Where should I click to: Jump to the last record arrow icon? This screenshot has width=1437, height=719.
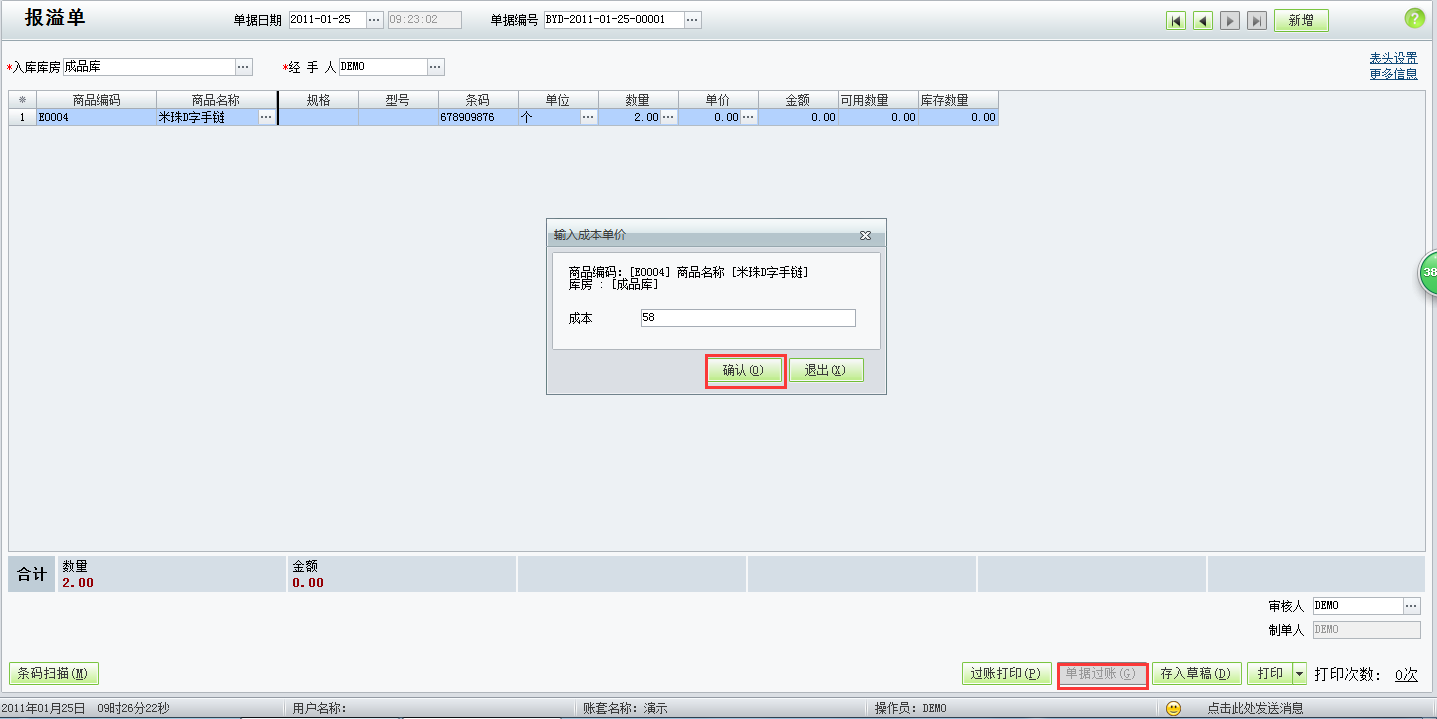click(x=1256, y=19)
